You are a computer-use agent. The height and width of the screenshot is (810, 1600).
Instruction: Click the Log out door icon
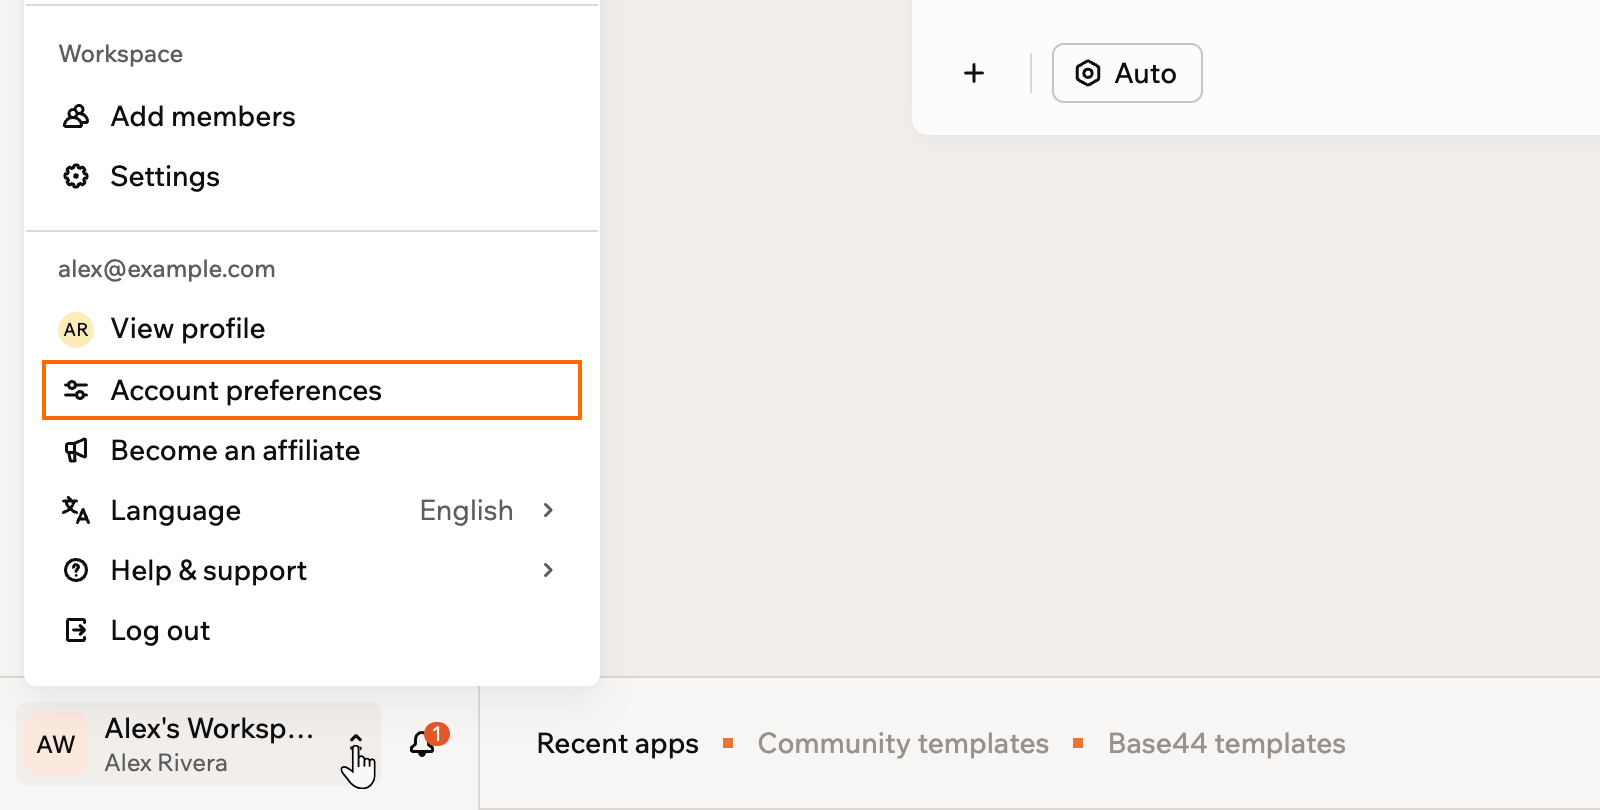coord(76,630)
